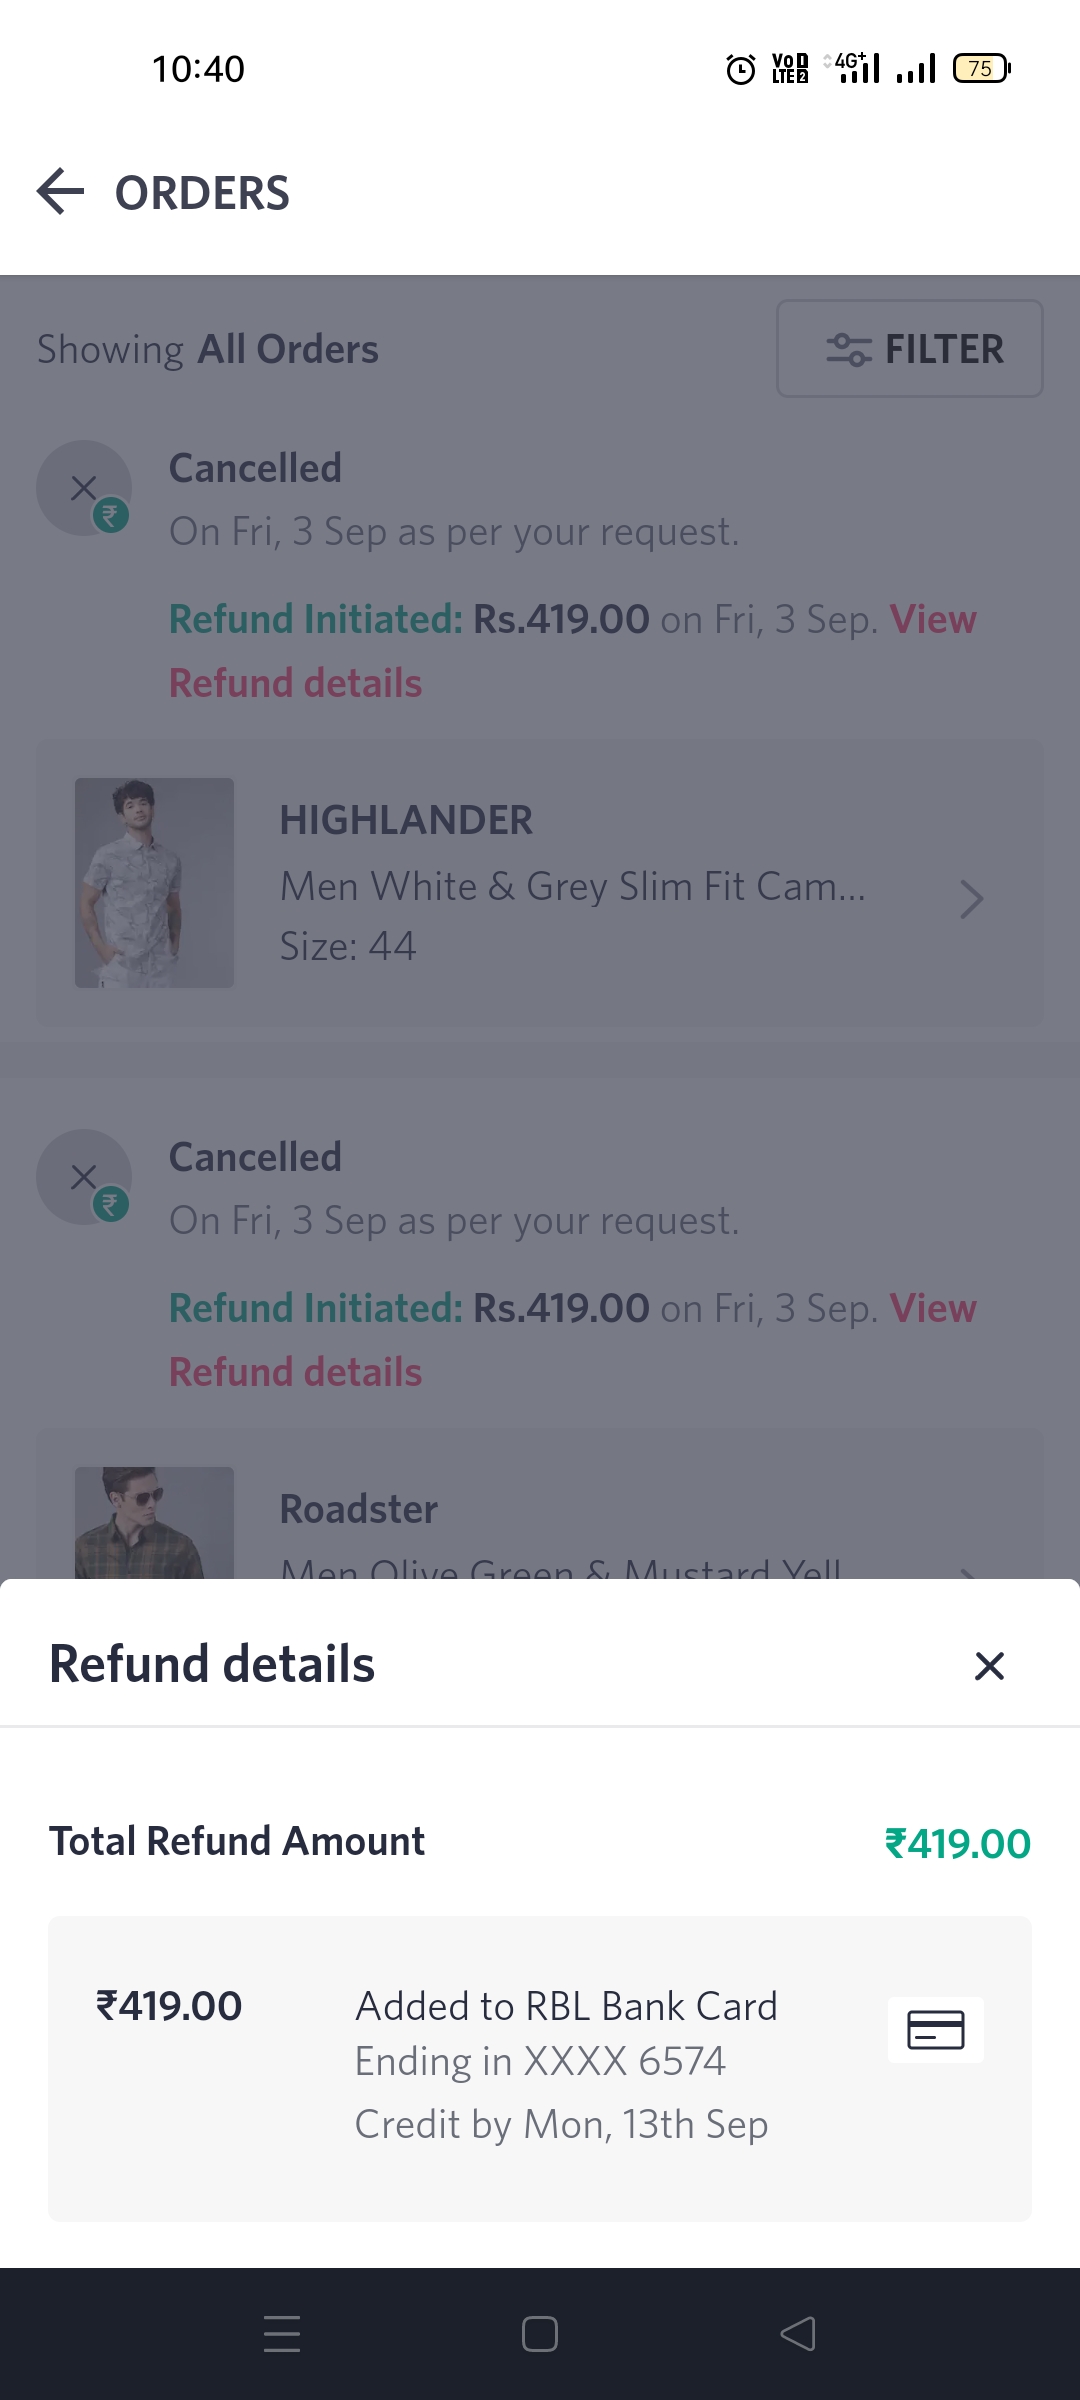Tap the battery indicator showing 75
Screen dimensions: 1080x2400
pyautogui.click(x=982, y=69)
